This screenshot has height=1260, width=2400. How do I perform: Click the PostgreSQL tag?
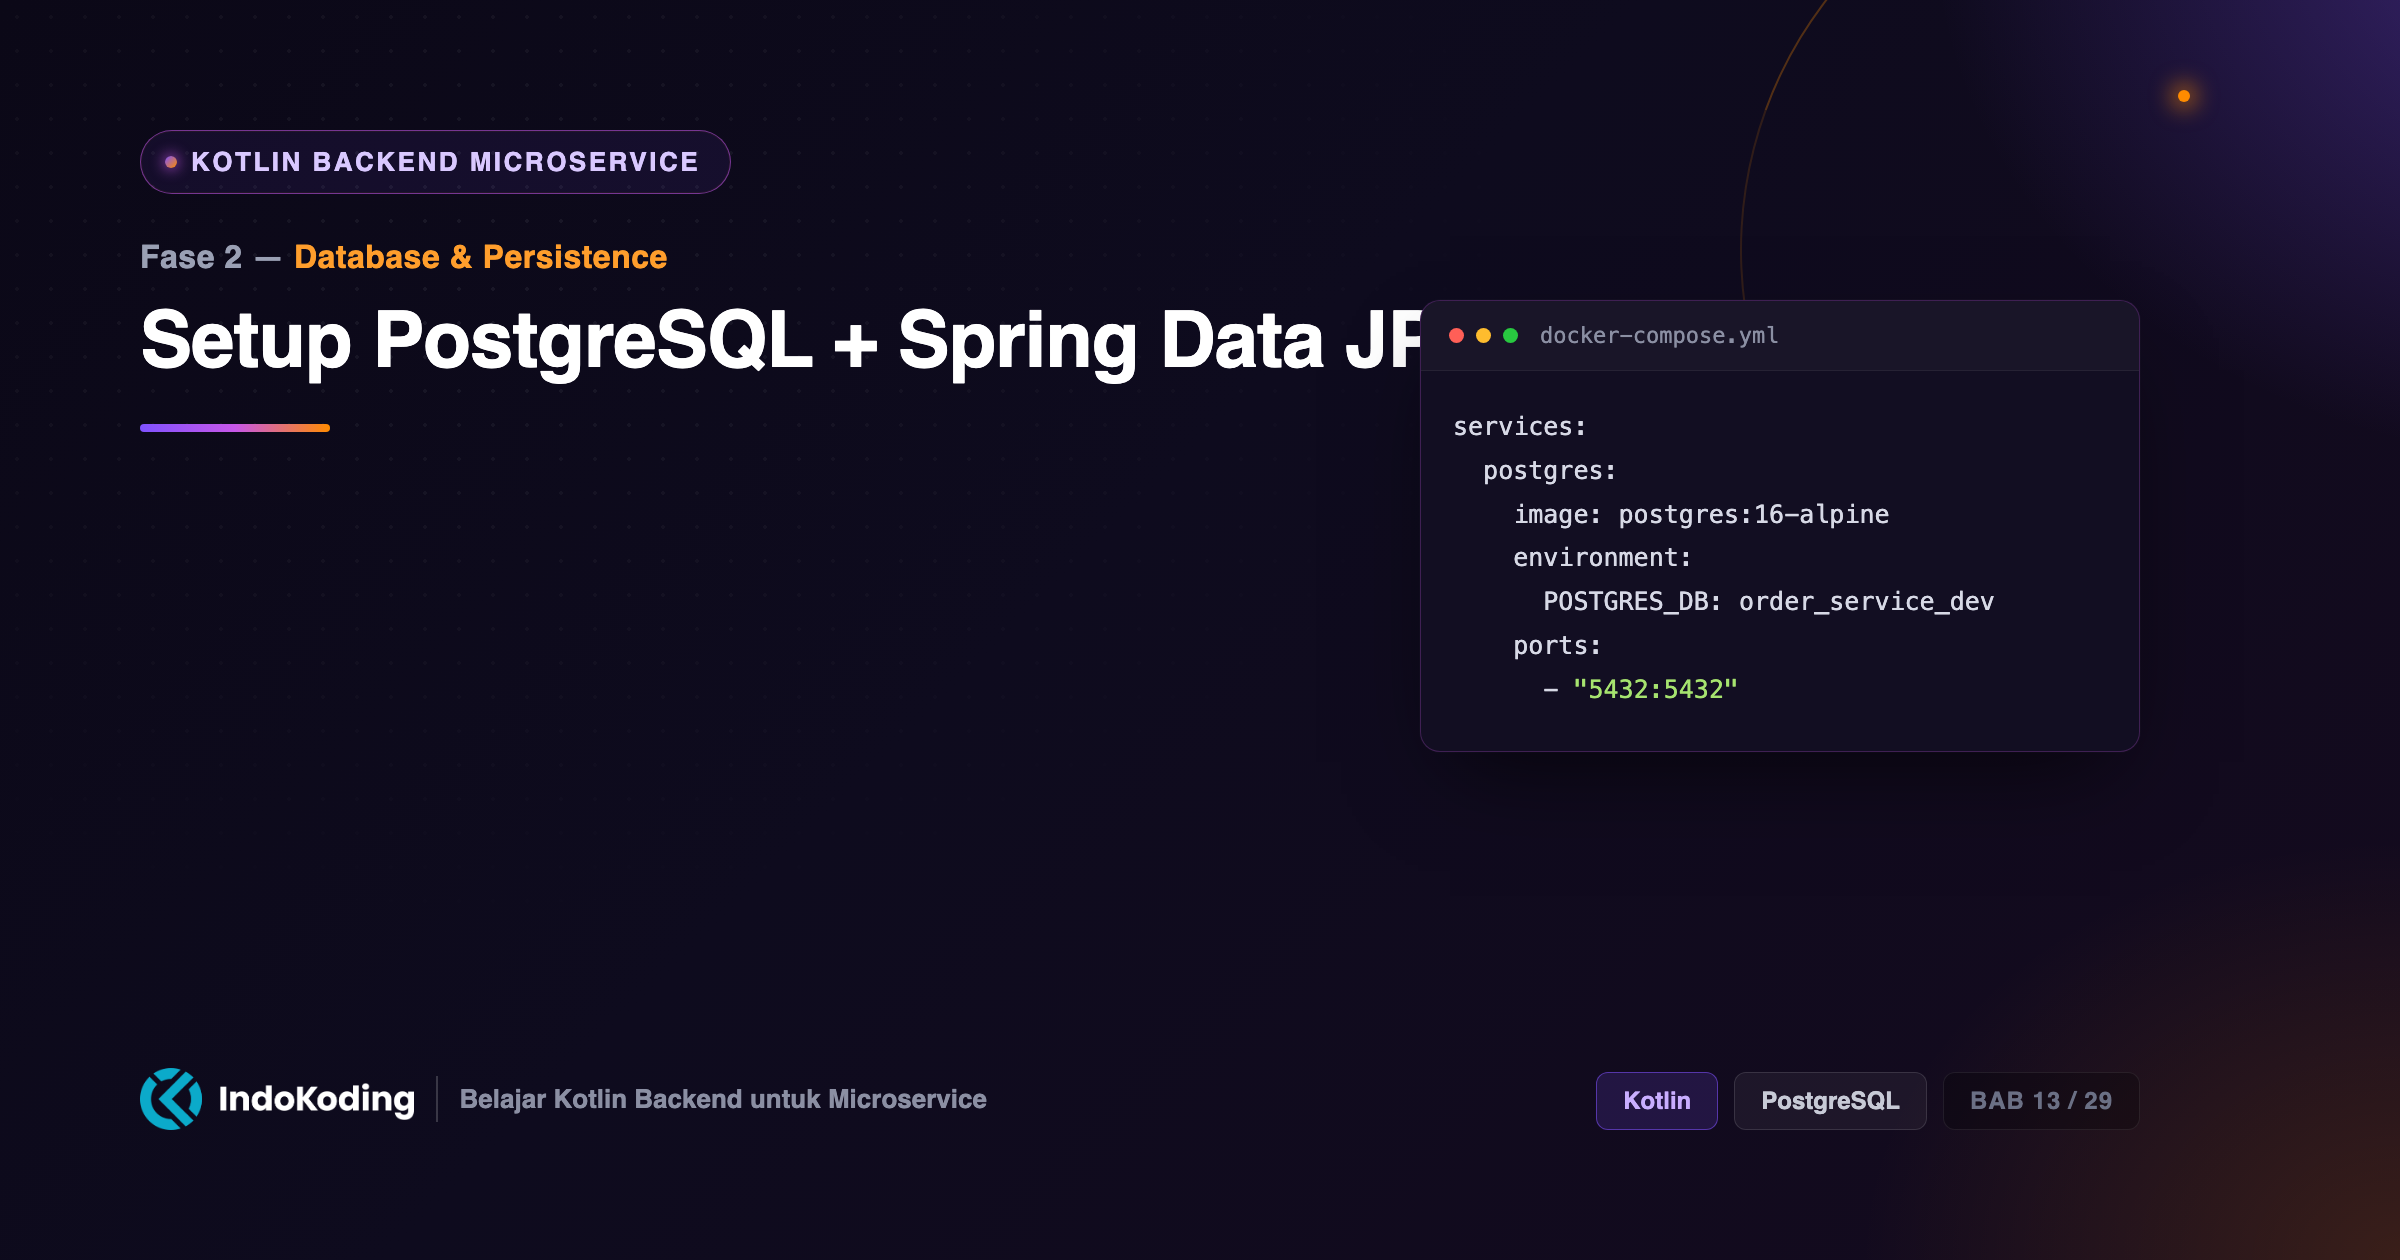coord(1830,1101)
